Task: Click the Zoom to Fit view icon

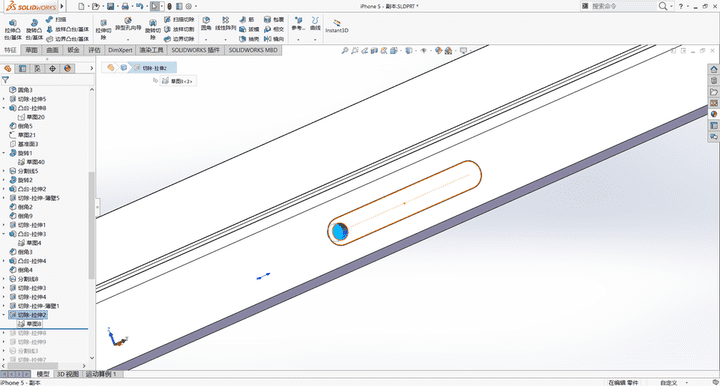Action: pos(344,50)
